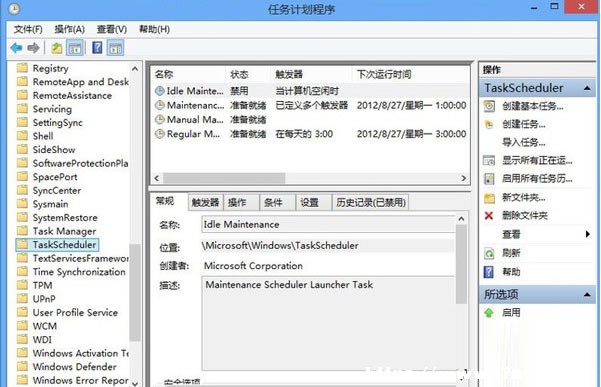Open the 历史记录(已禁用) tab
This screenshot has height=387, width=601.
coord(371,202)
